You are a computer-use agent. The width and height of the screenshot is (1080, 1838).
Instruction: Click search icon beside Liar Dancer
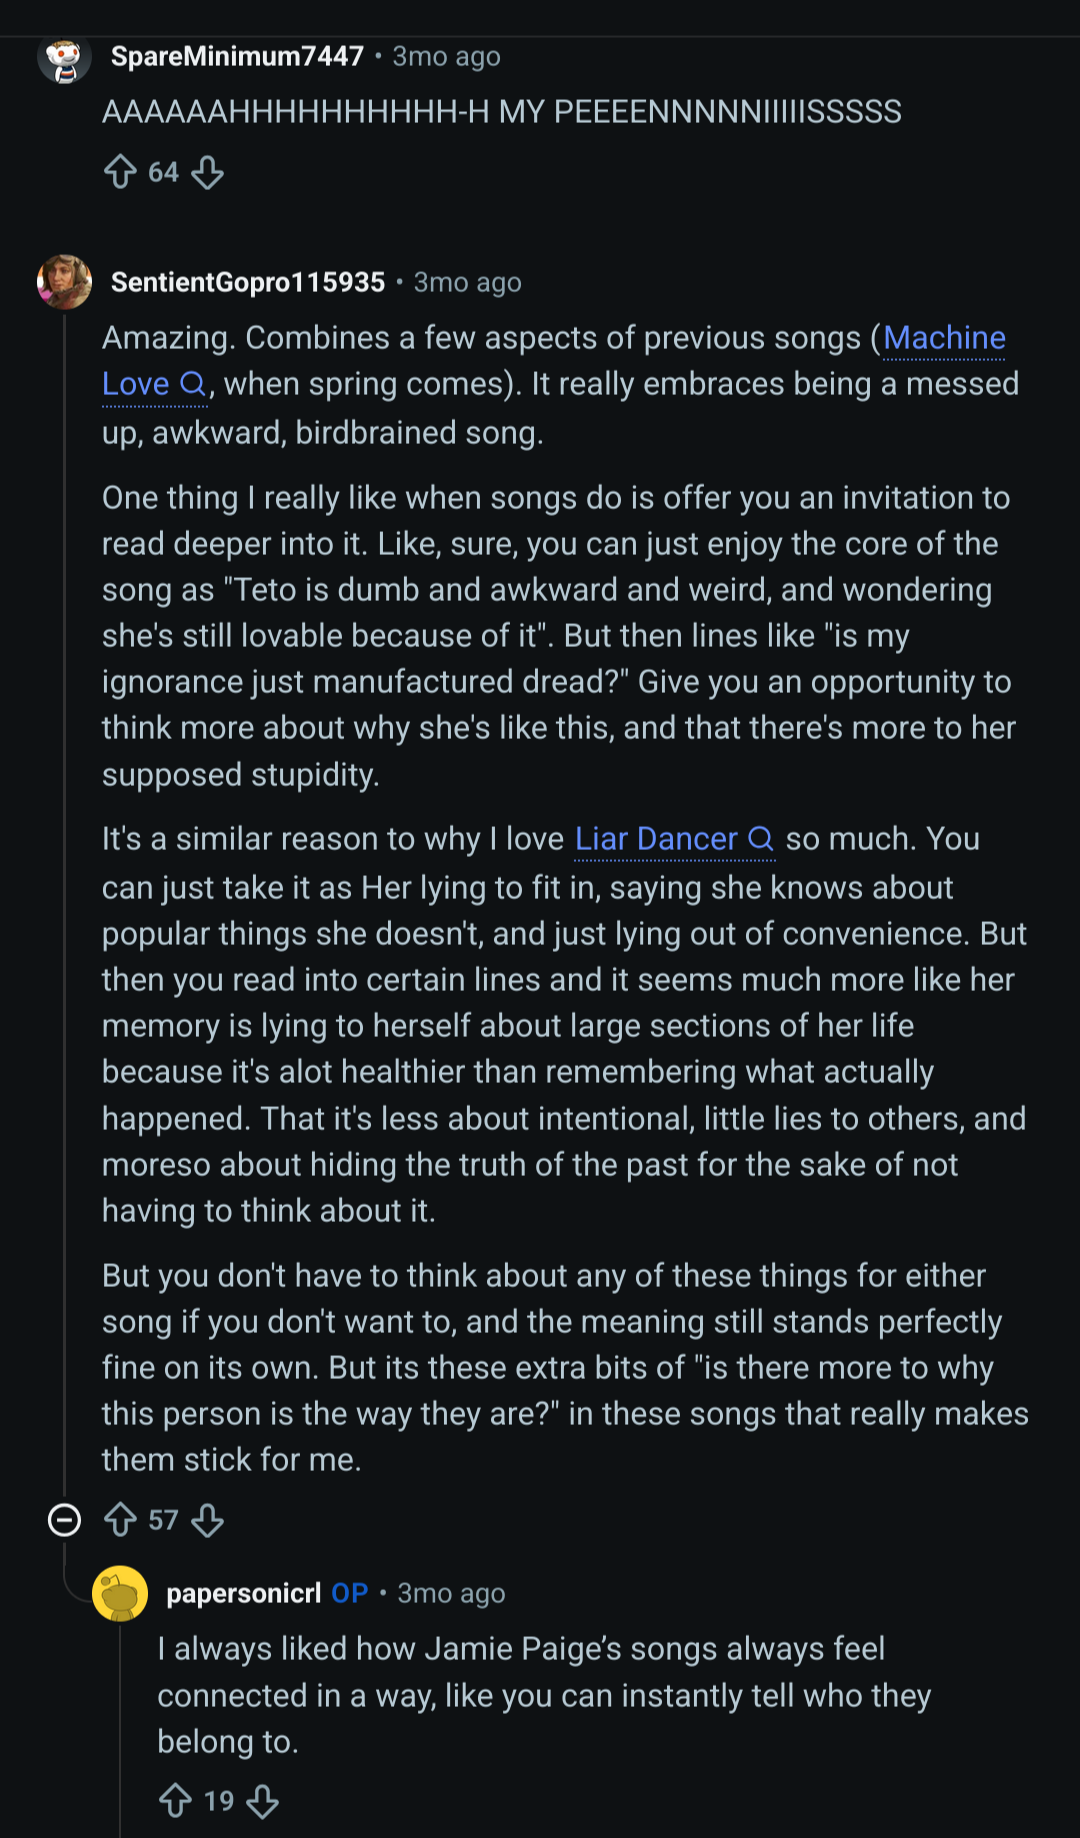[x=761, y=839]
